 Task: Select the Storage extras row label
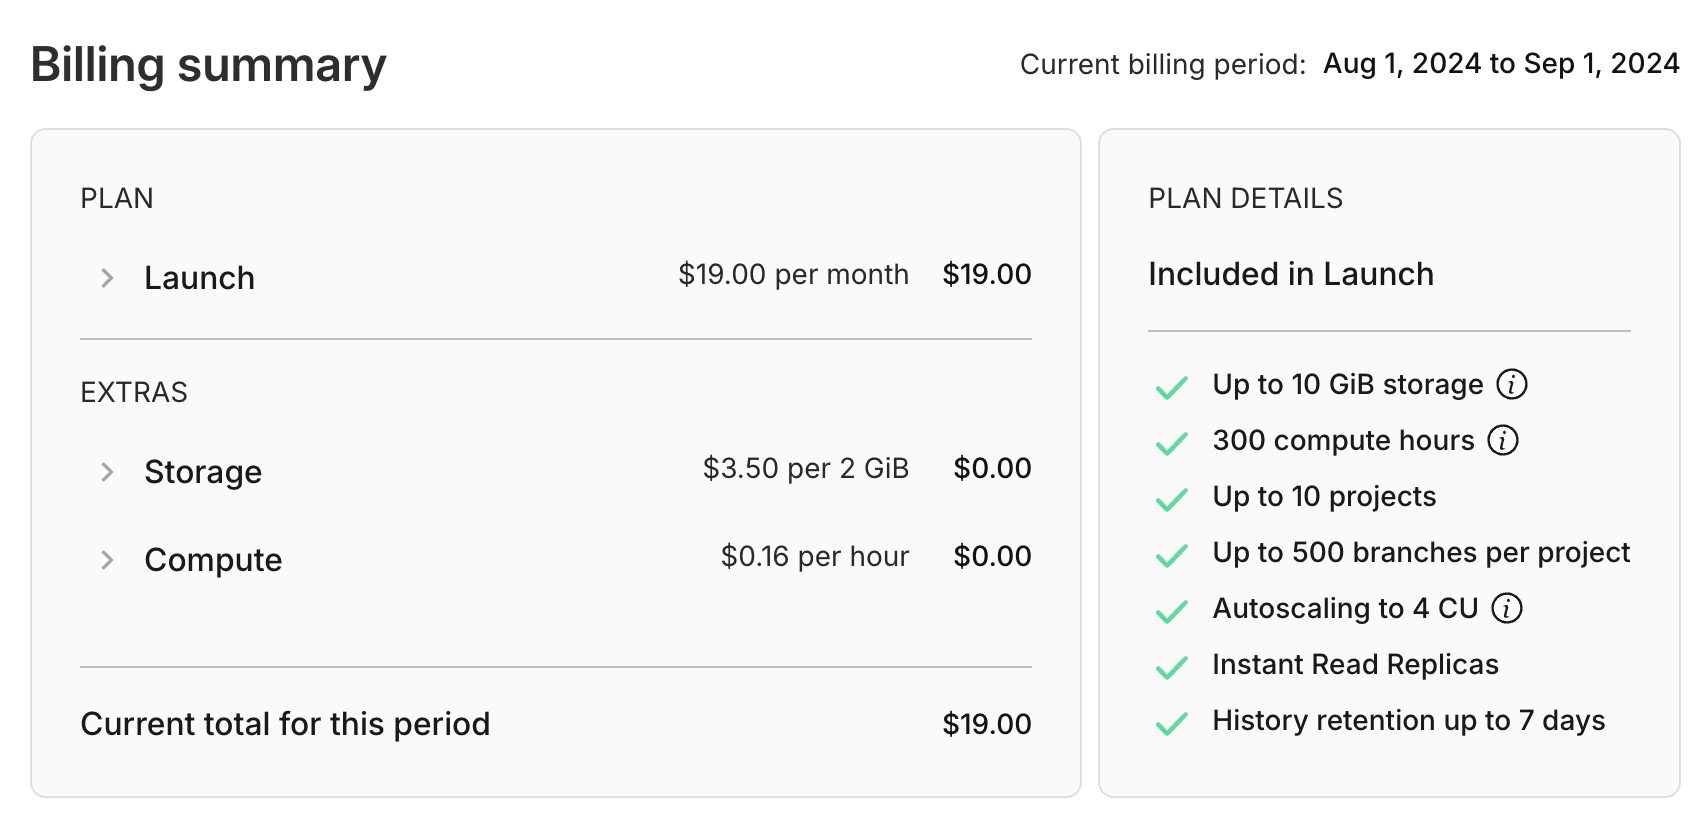pyautogui.click(x=203, y=472)
